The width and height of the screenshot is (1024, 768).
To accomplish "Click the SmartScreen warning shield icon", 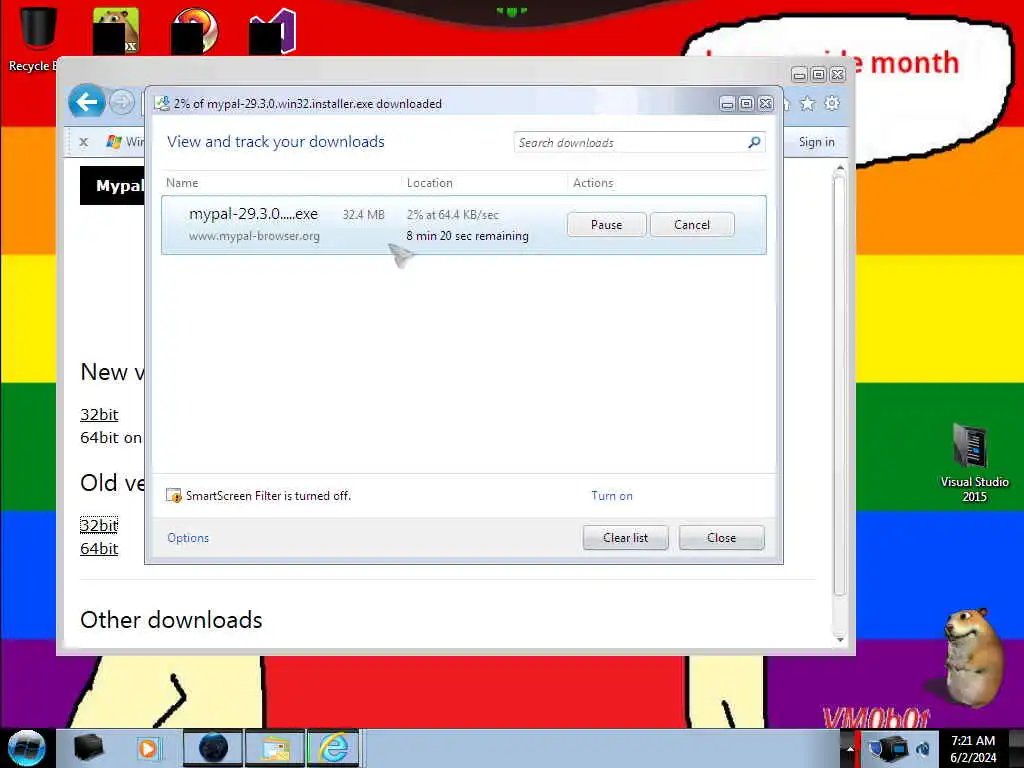I will [x=174, y=496].
